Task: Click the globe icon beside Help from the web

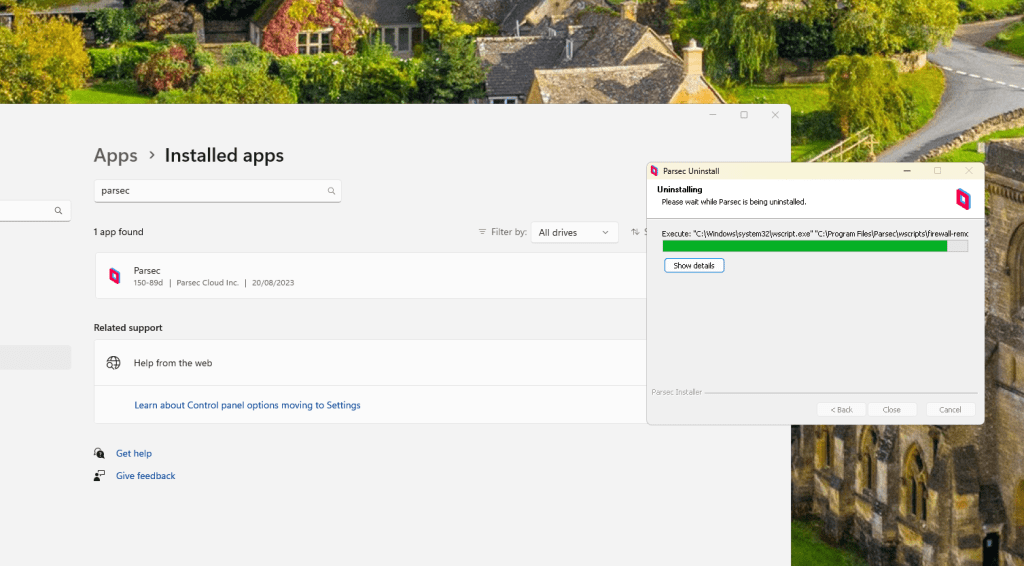Action: coord(114,362)
